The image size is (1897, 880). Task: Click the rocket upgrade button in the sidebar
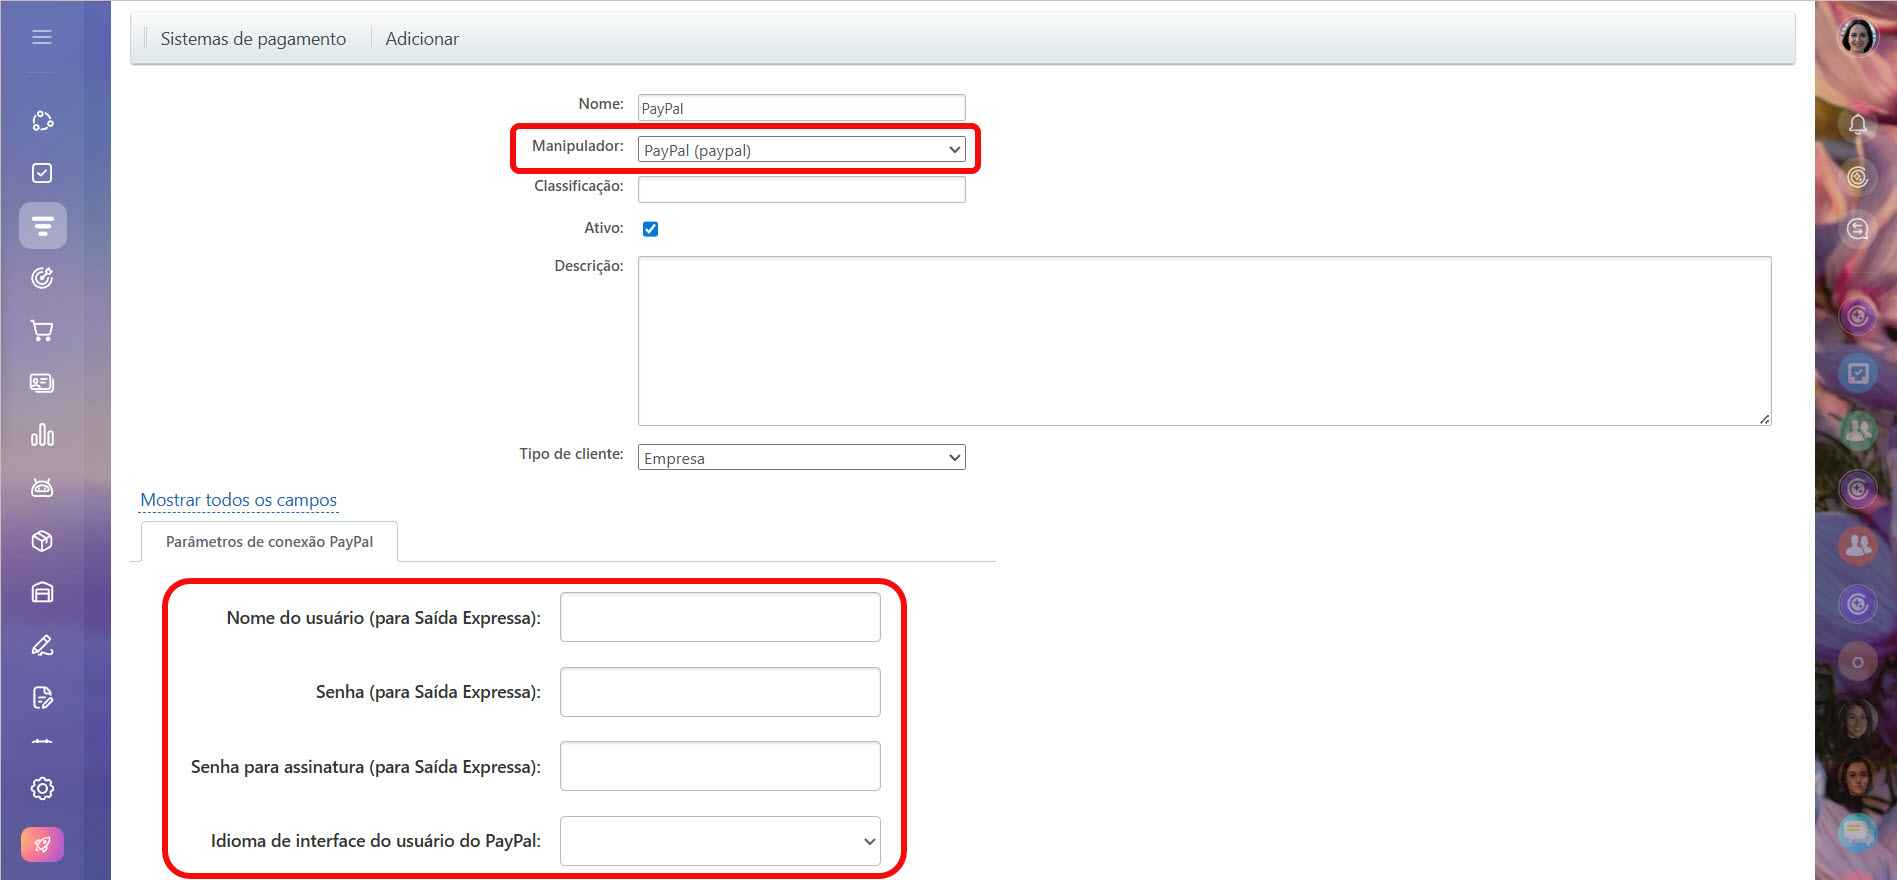[x=42, y=845]
